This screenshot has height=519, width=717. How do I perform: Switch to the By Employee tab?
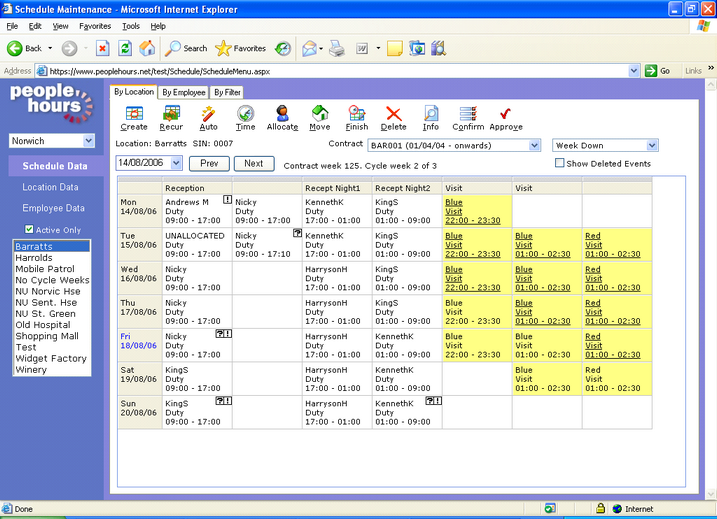coord(183,92)
